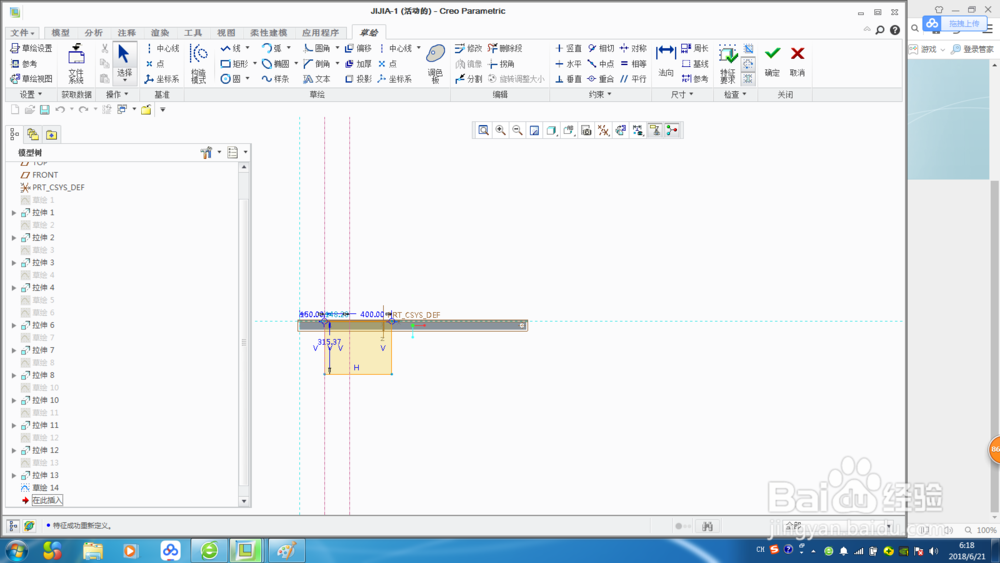Toggle model tree panel from status bar
The width and height of the screenshot is (1000, 563).
coord(13,525)
